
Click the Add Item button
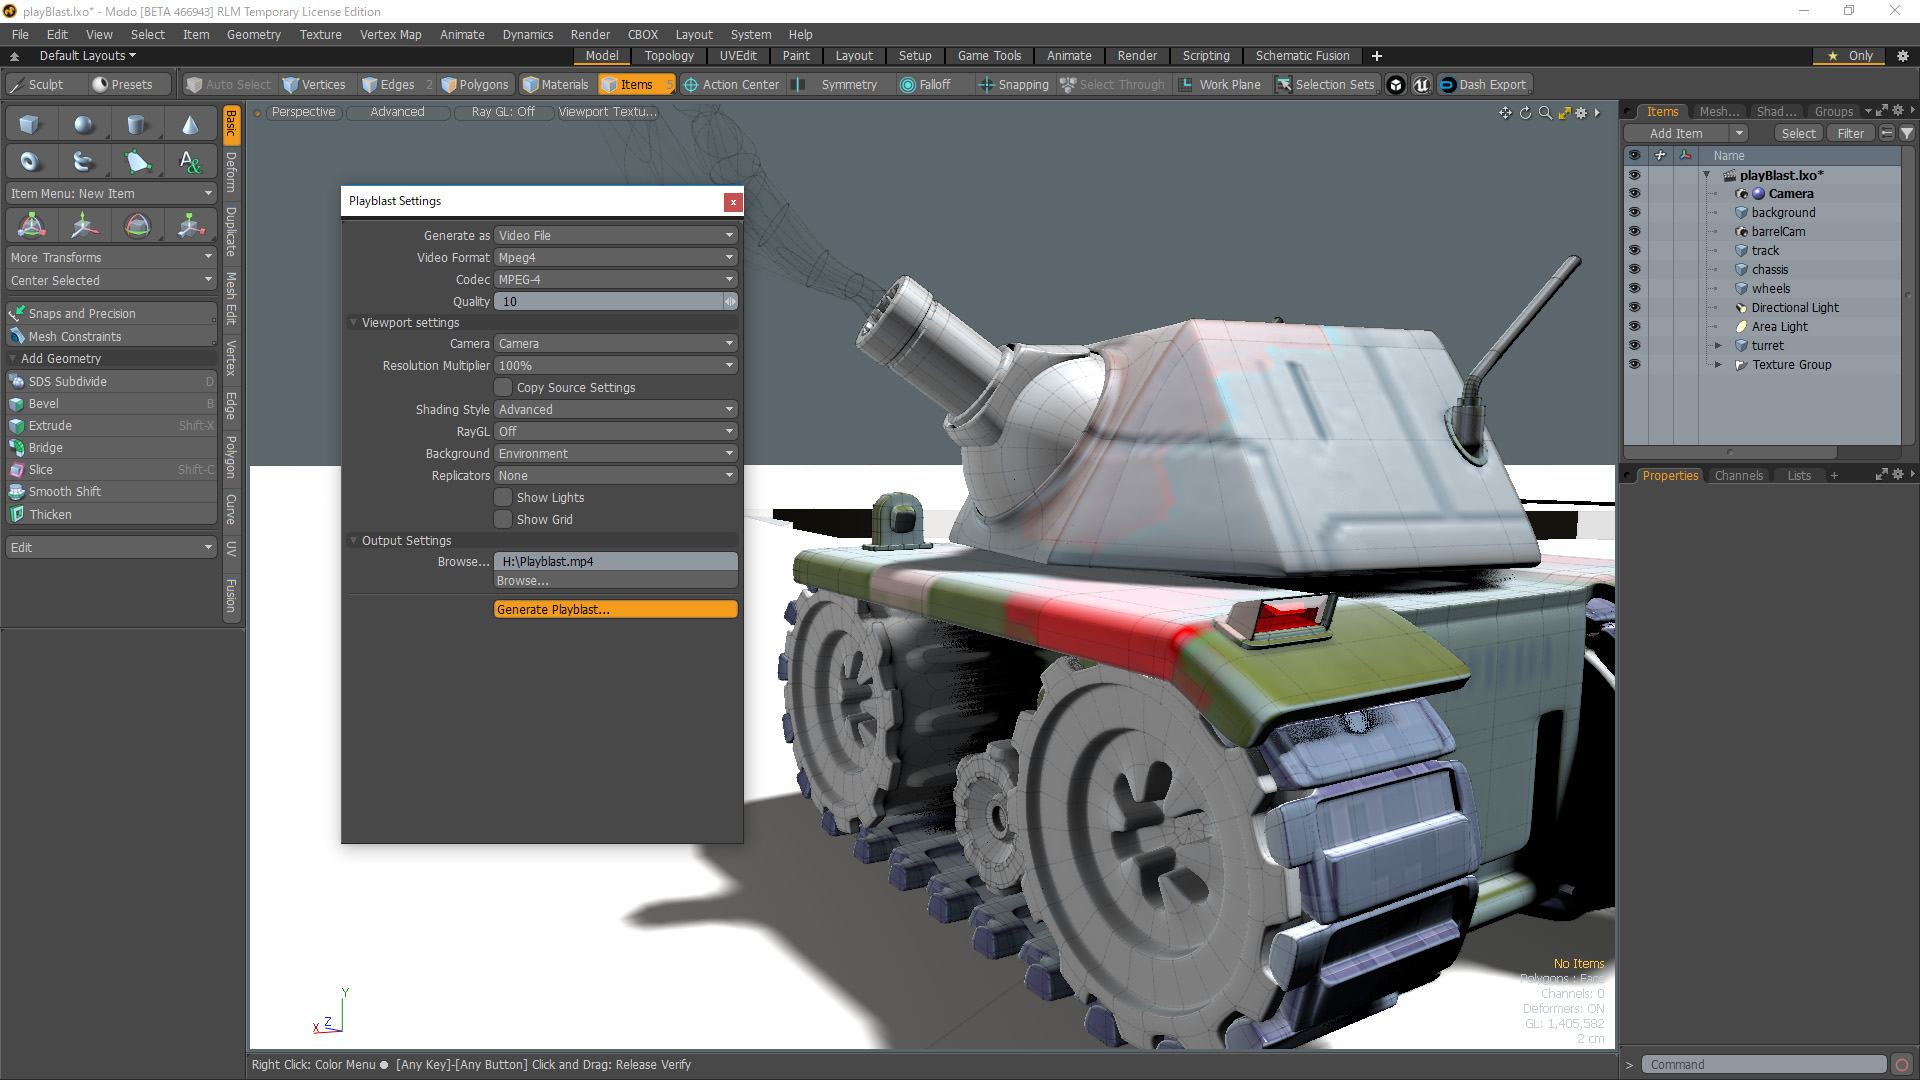coord(1676,134)
